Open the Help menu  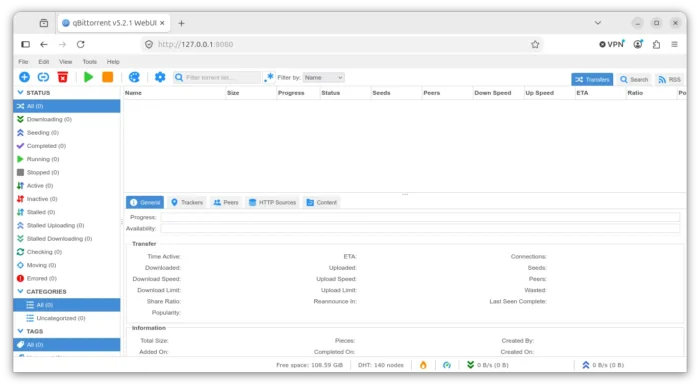click(x=113, y=62)
